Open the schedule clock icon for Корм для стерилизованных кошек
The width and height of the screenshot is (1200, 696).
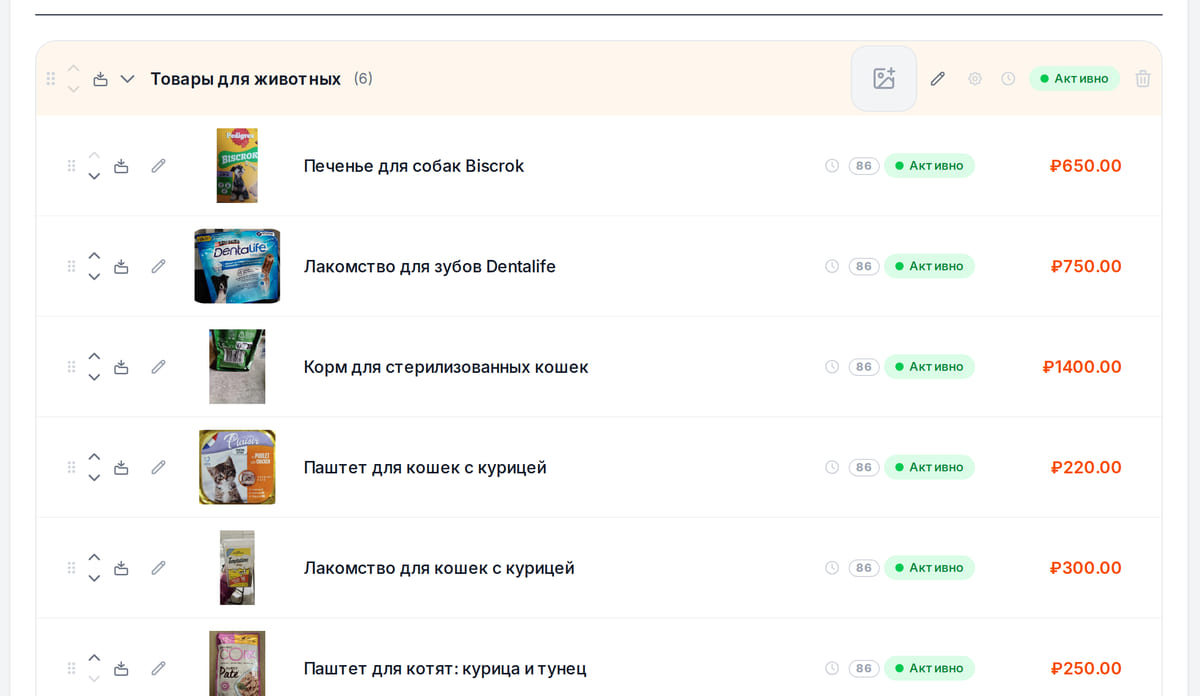click(832, 367)
